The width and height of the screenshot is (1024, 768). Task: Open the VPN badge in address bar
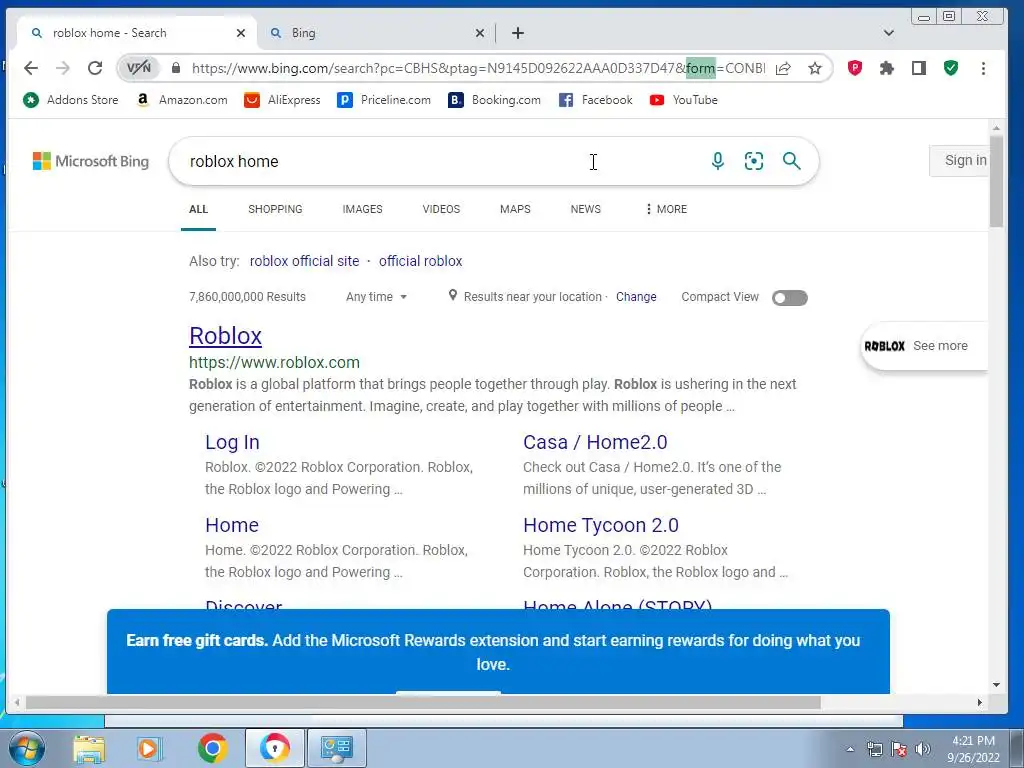[138, 68]
